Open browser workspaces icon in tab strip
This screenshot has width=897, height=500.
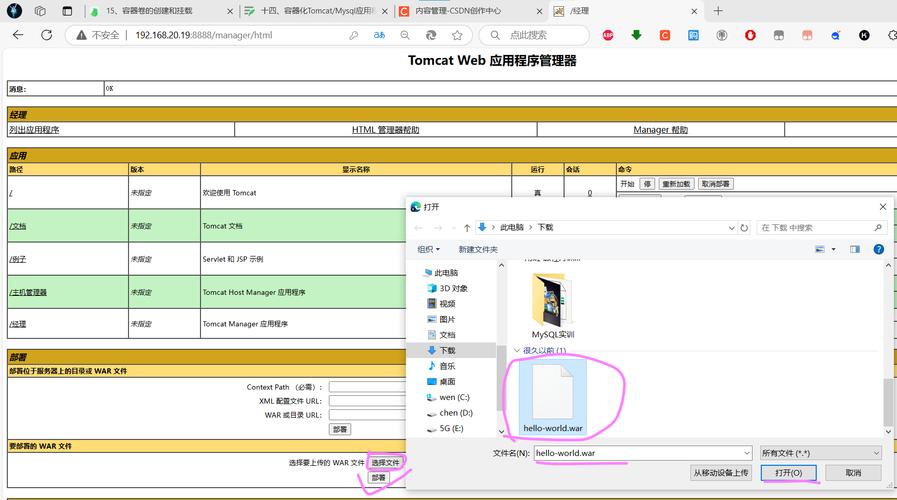pos(40,11)
